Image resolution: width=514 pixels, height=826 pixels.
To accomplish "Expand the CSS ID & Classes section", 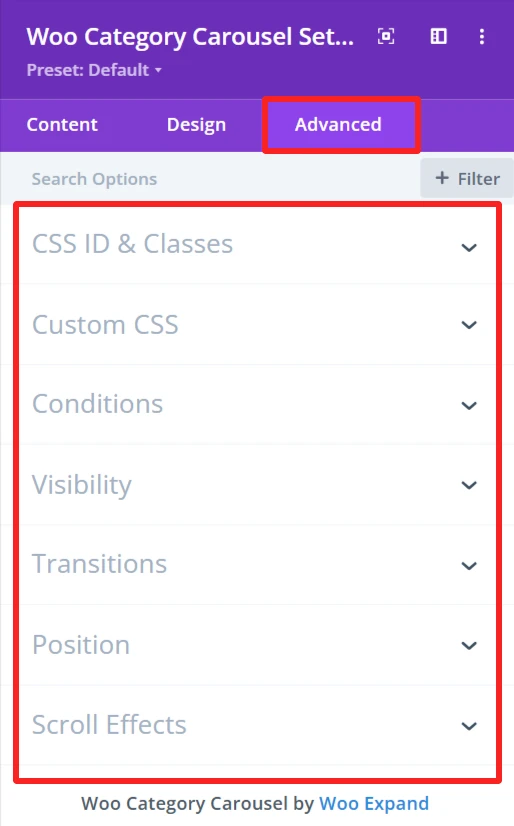I will click(x=257, y=244).
